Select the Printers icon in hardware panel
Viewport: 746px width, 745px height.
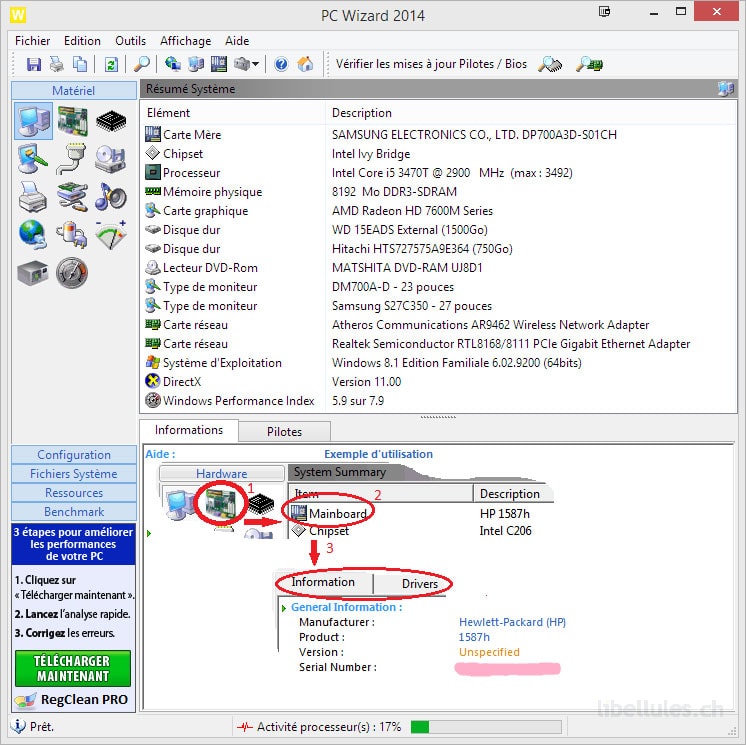pyautogui.click(x=33, y=196)
